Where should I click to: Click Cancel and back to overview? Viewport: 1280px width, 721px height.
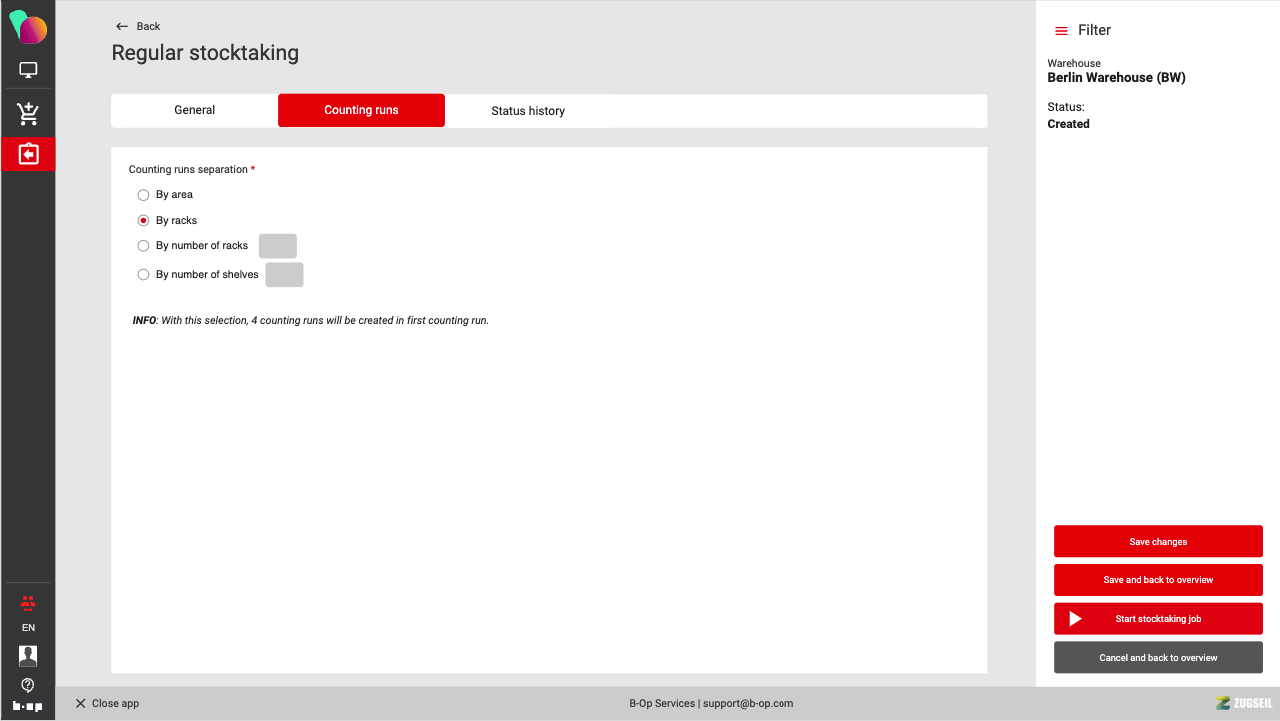1158,658
